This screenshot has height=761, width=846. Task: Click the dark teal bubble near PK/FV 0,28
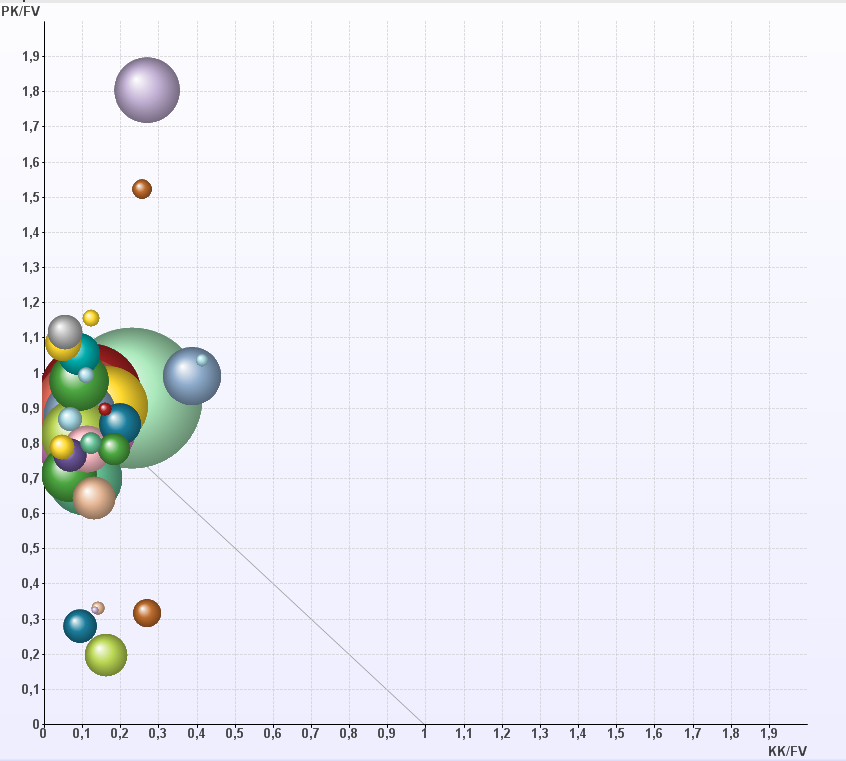tap(80, 626)
